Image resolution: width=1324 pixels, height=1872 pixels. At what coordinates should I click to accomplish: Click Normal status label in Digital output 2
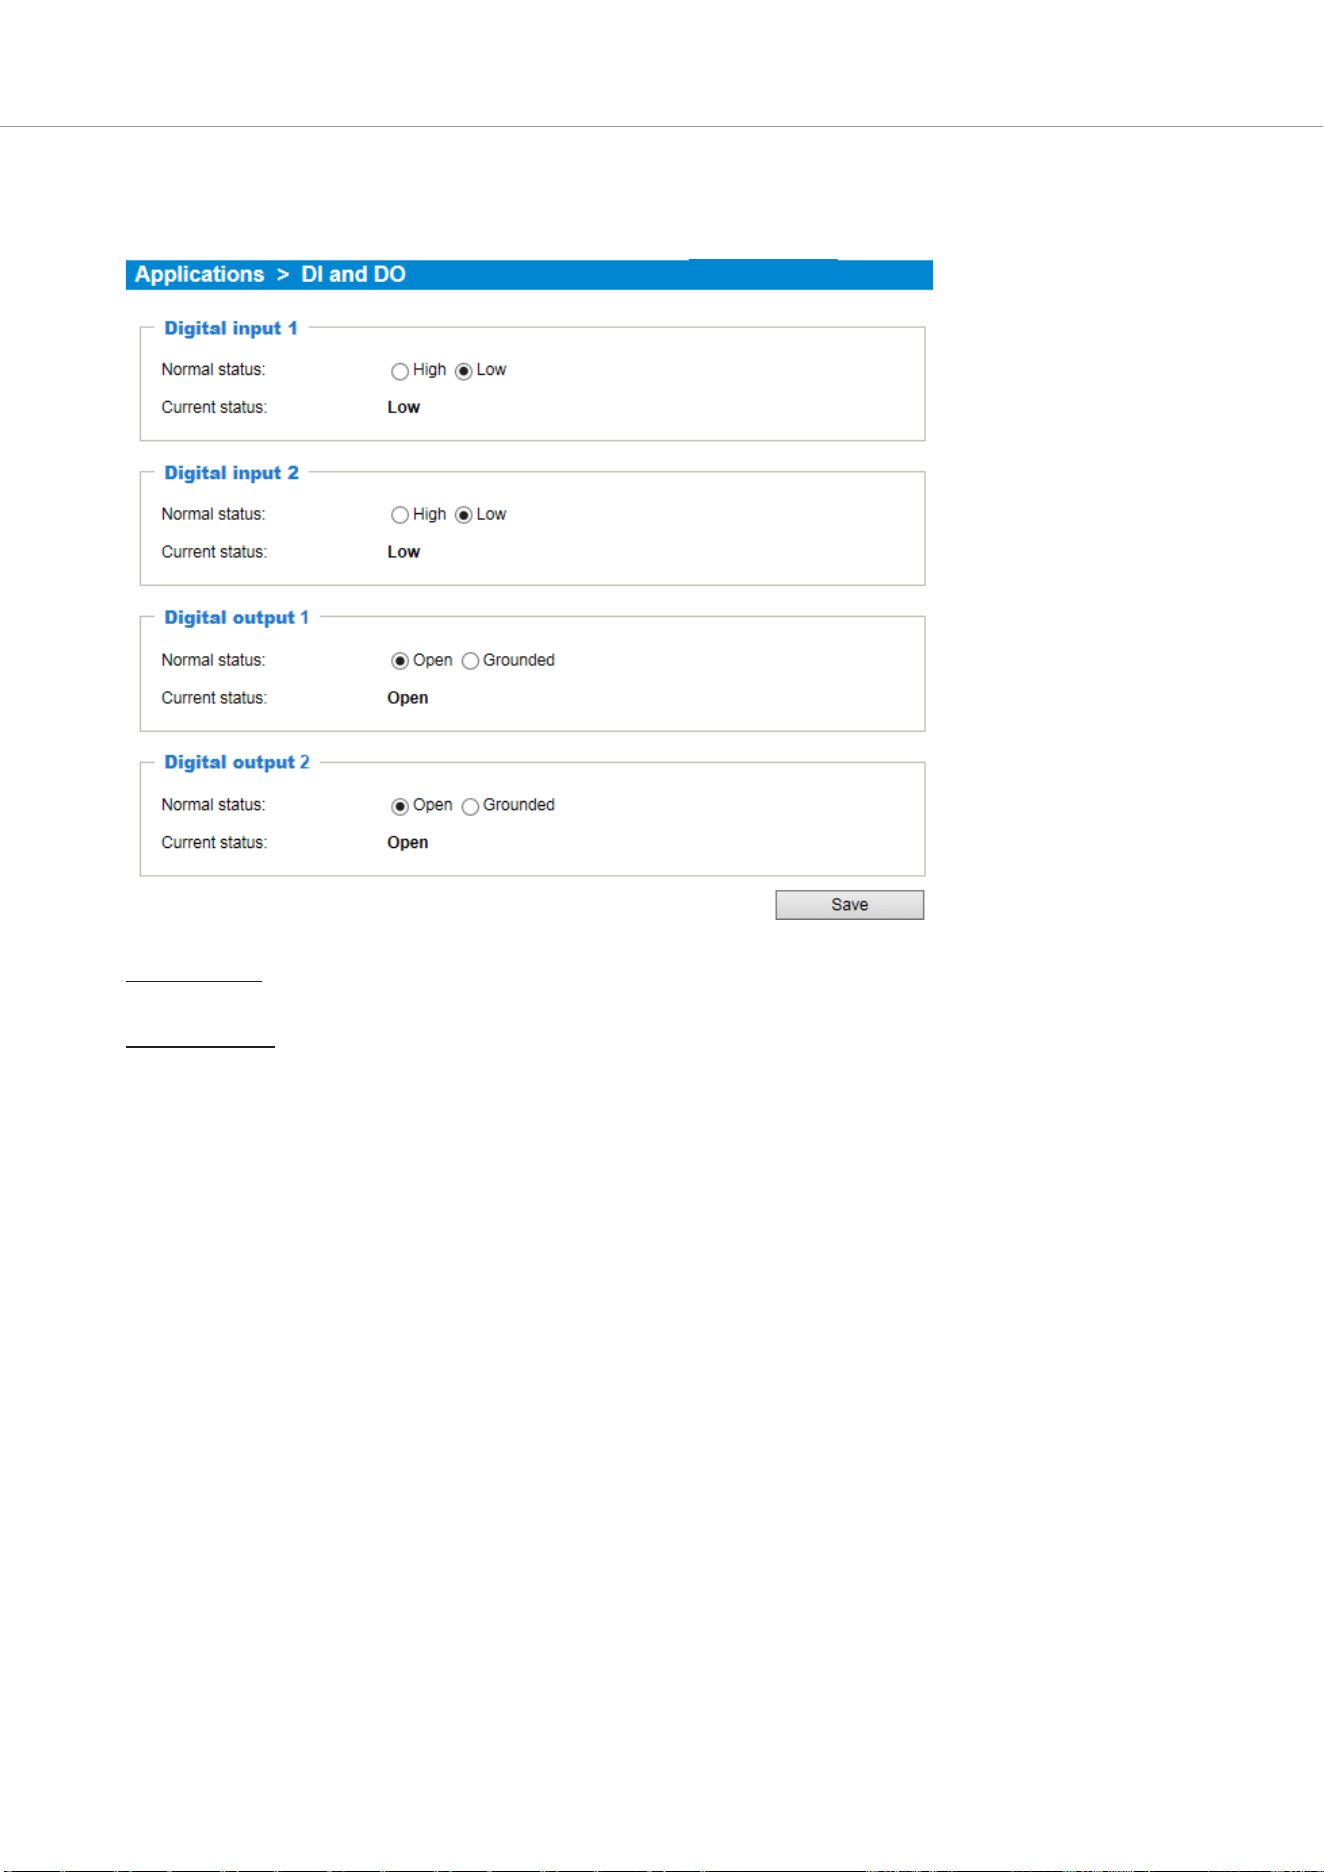[214, 805]
